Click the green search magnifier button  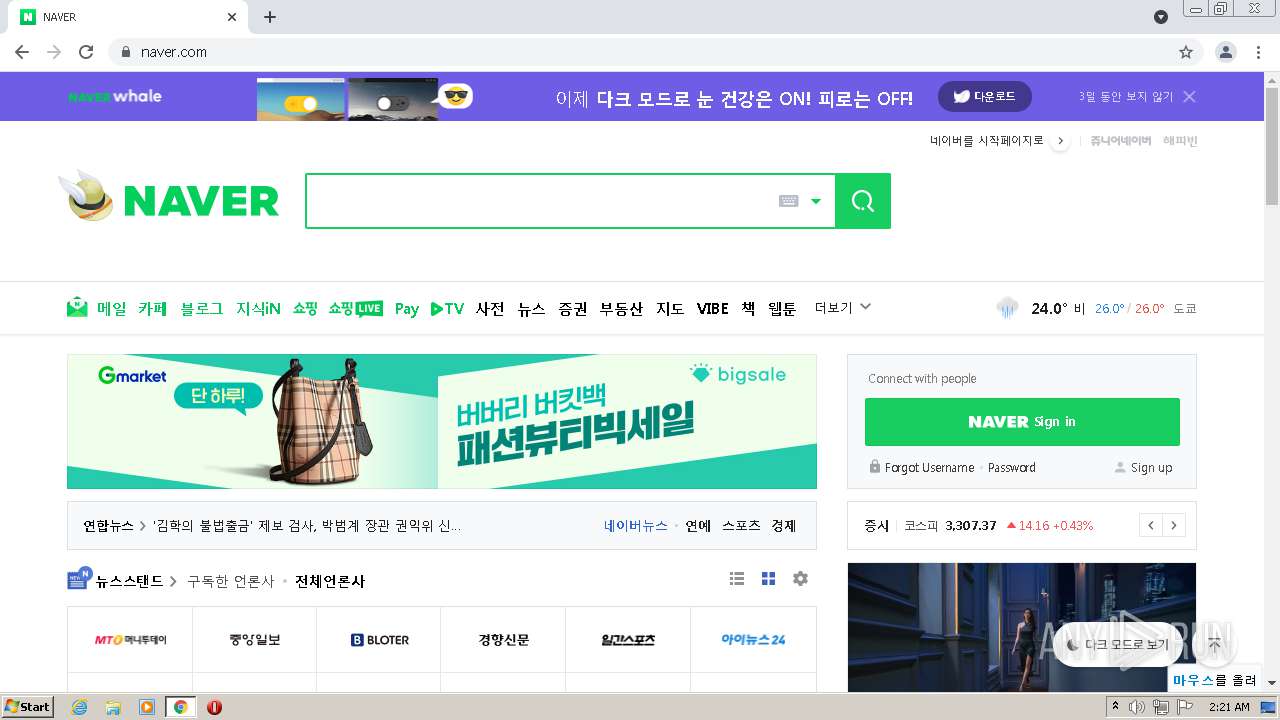tap(863, 201)
